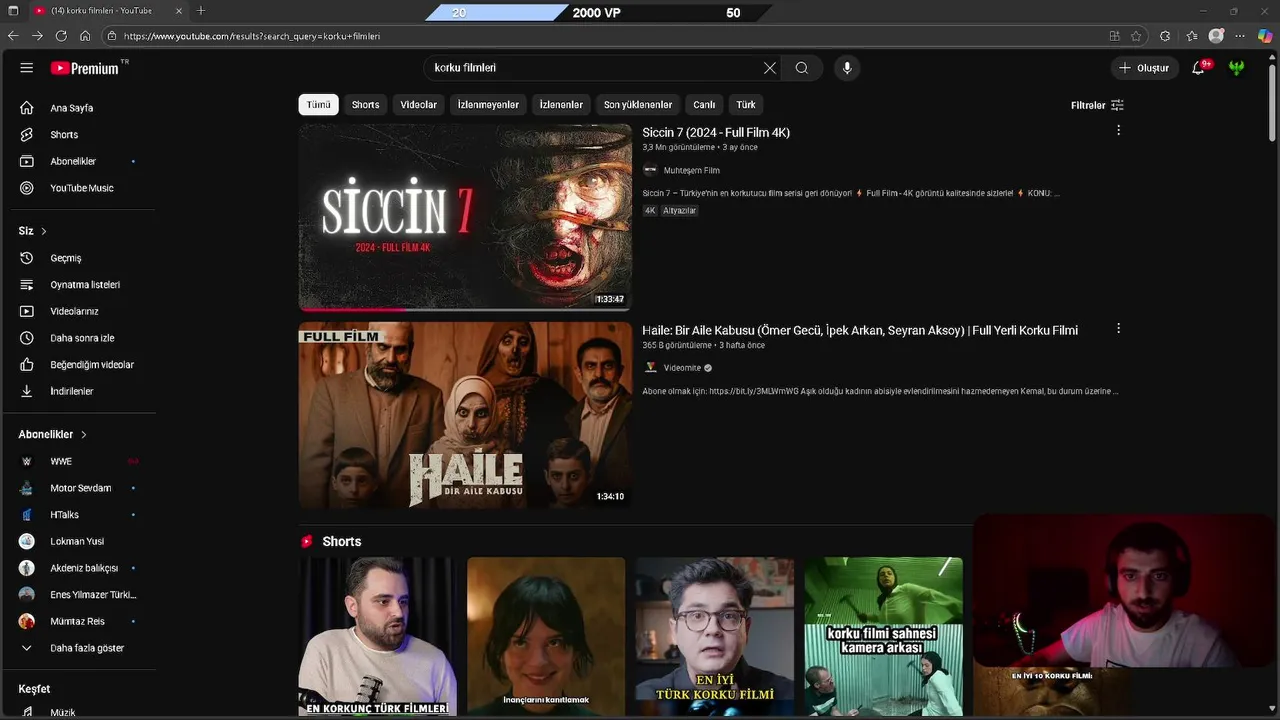Screen dimensions: 1280x720
Task: Play the Haile film thumbnail
Action: click(x=465, y=415)
